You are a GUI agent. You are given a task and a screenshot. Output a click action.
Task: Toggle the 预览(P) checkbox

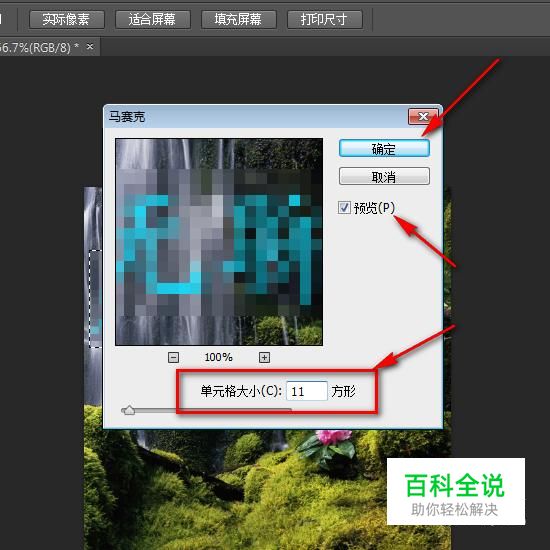[x=344, y=207]
